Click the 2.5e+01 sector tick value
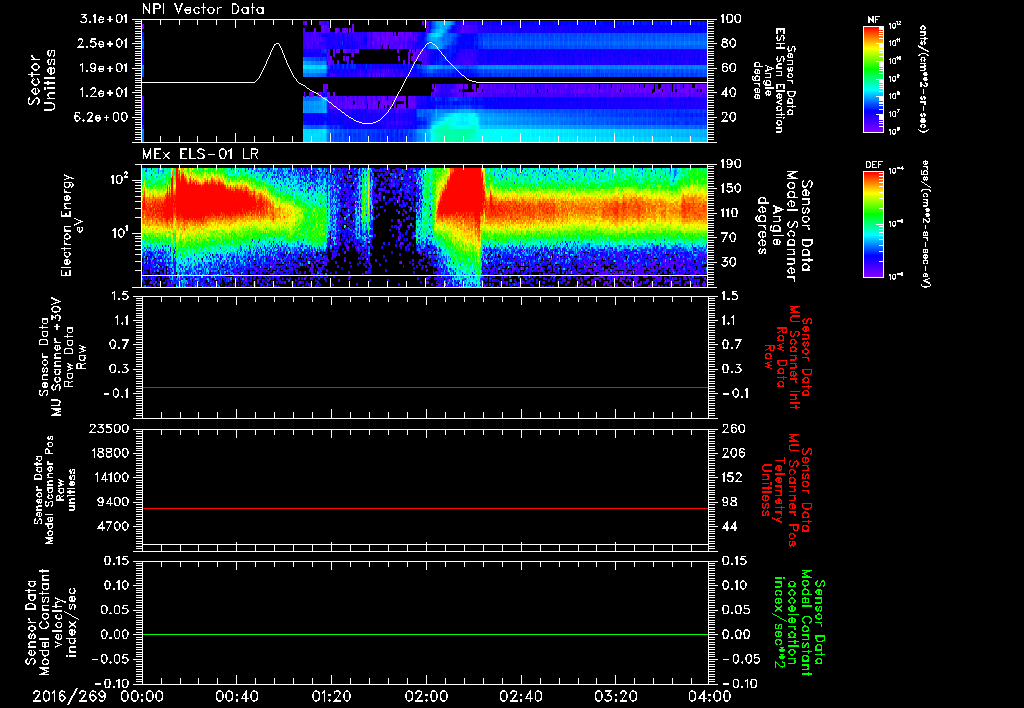 104,43
